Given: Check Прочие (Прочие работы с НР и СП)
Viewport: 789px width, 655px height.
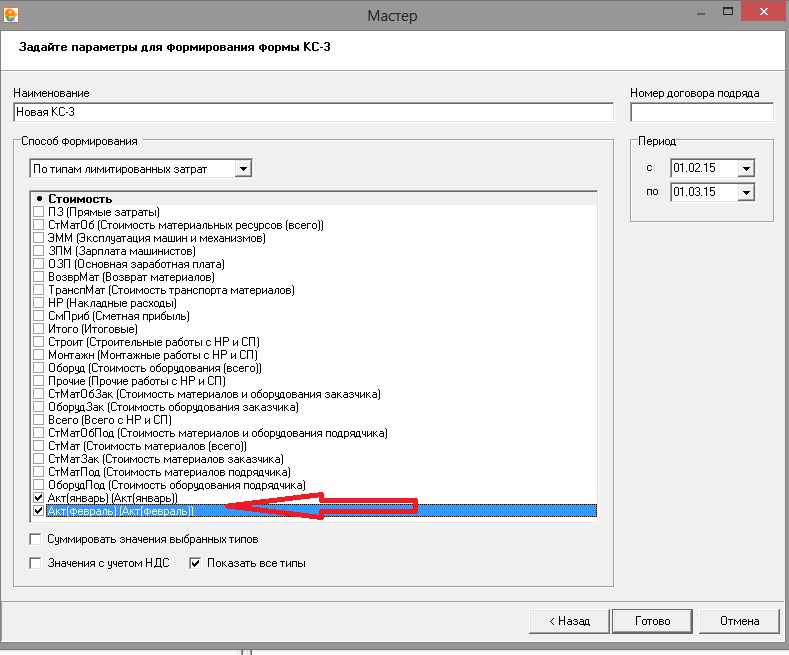Looking at the screenshot, I should pos(39,381).
